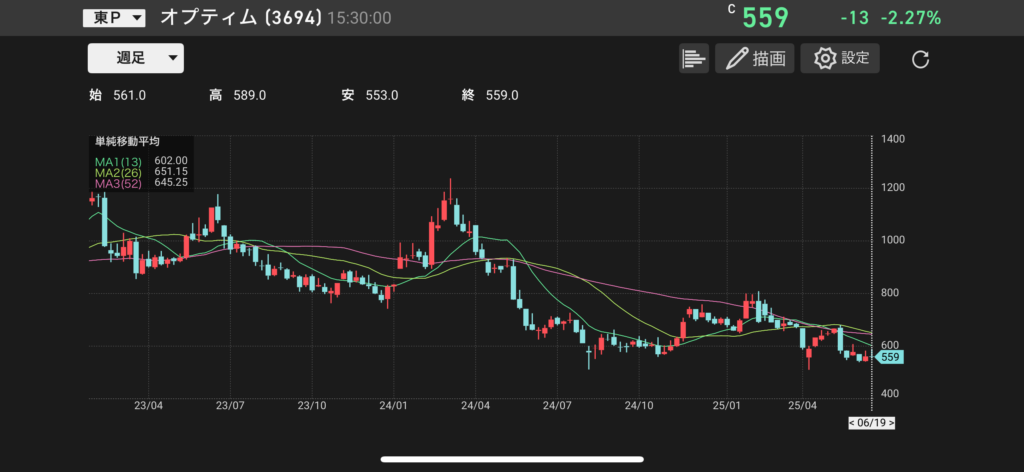Click the 24/07 date axis label
1024x472 pixels.
click(557, 406)
